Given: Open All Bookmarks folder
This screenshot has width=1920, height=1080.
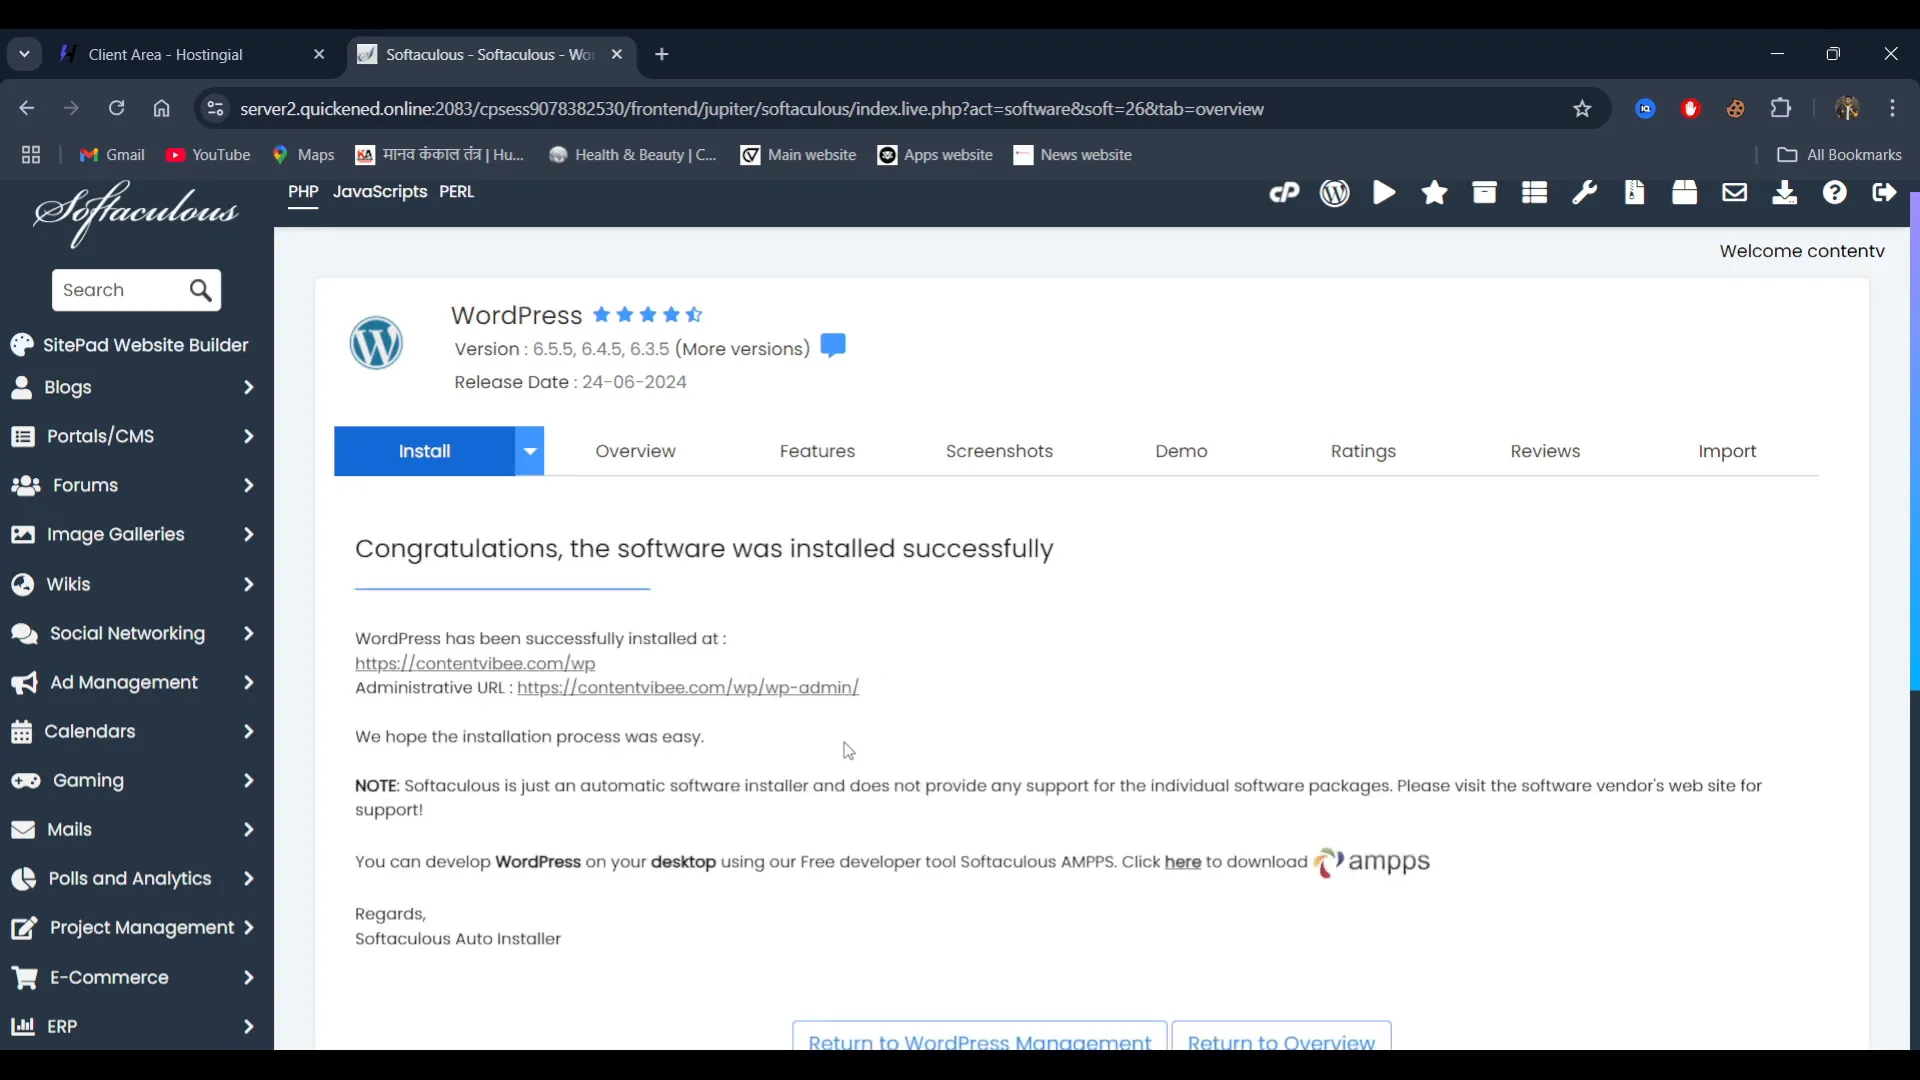Looking at the screenshot, I should click(x=1839, y=155).
